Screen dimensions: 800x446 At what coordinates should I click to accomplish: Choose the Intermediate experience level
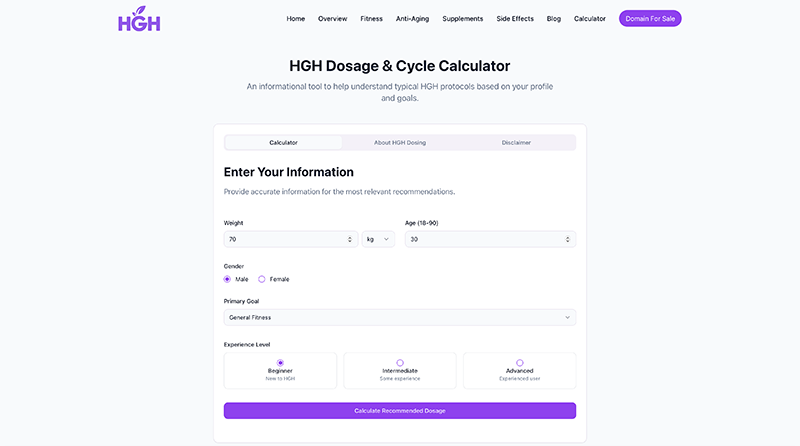(x=400, y=370)
